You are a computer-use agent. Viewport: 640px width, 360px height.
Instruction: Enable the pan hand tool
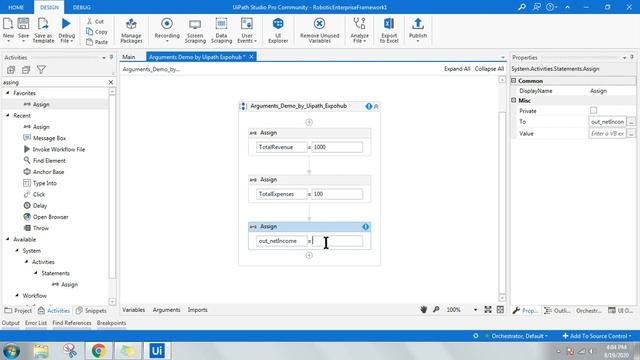click(x=424, y=310)
